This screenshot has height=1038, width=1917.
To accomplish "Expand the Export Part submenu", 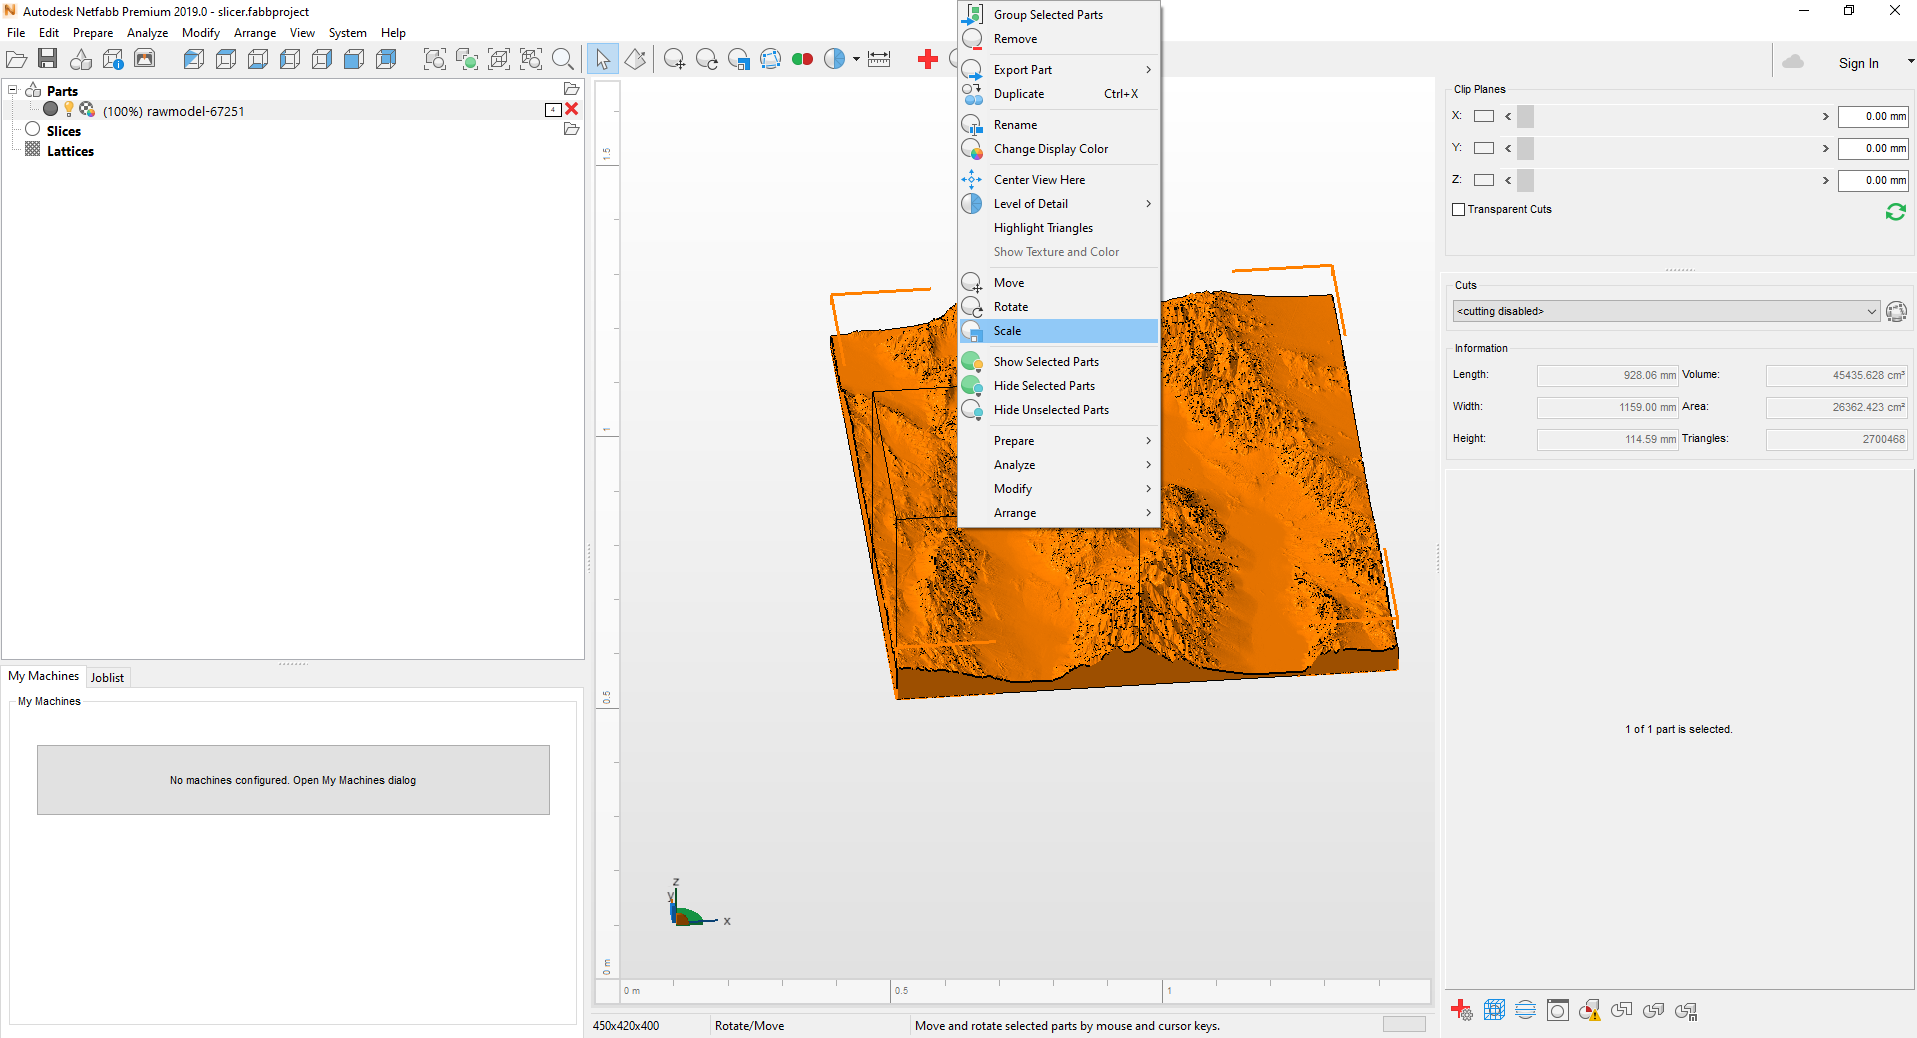I will [x=1059, y=70].
